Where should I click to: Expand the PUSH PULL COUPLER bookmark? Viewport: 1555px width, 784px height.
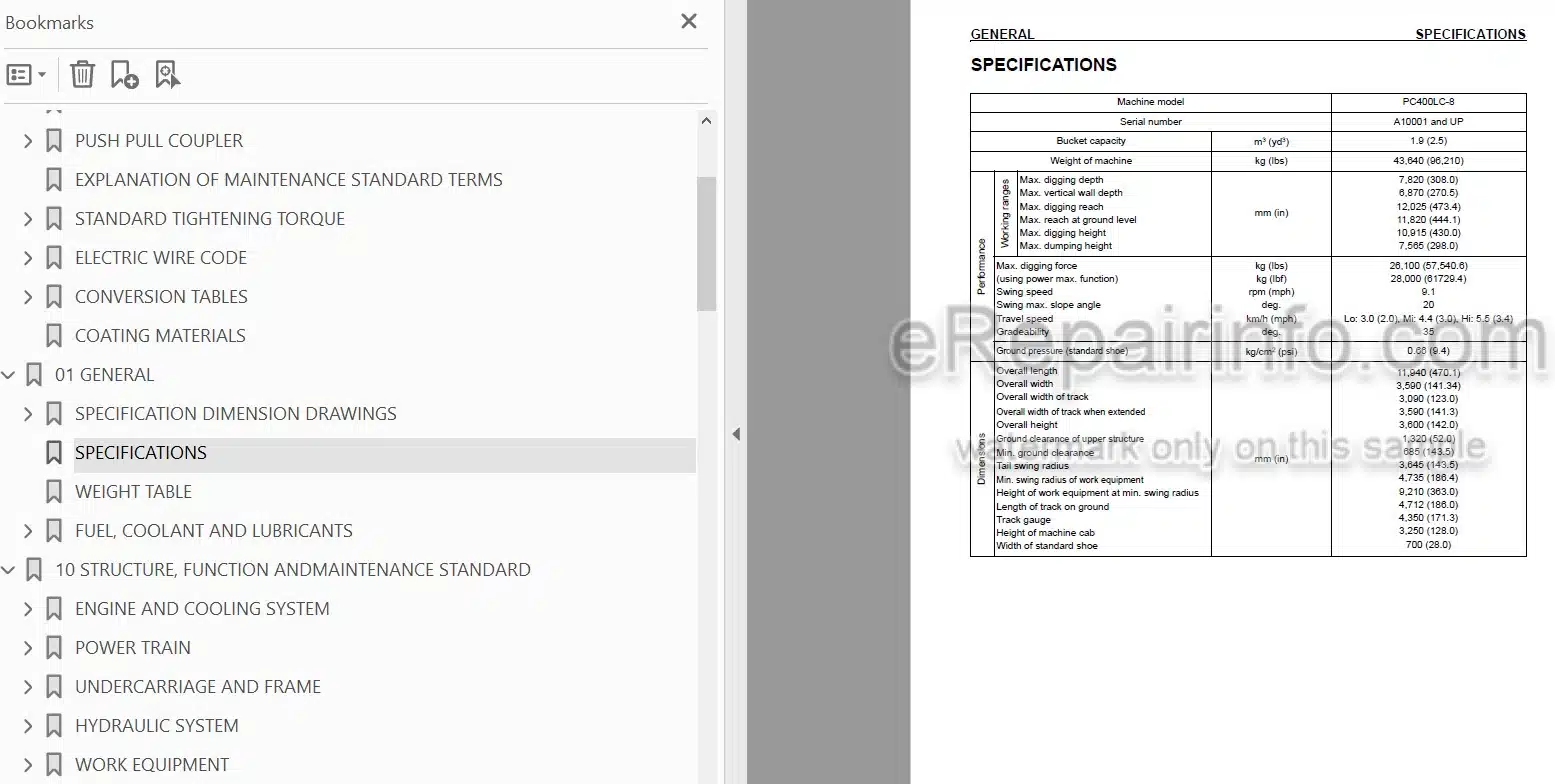[28, 141]
